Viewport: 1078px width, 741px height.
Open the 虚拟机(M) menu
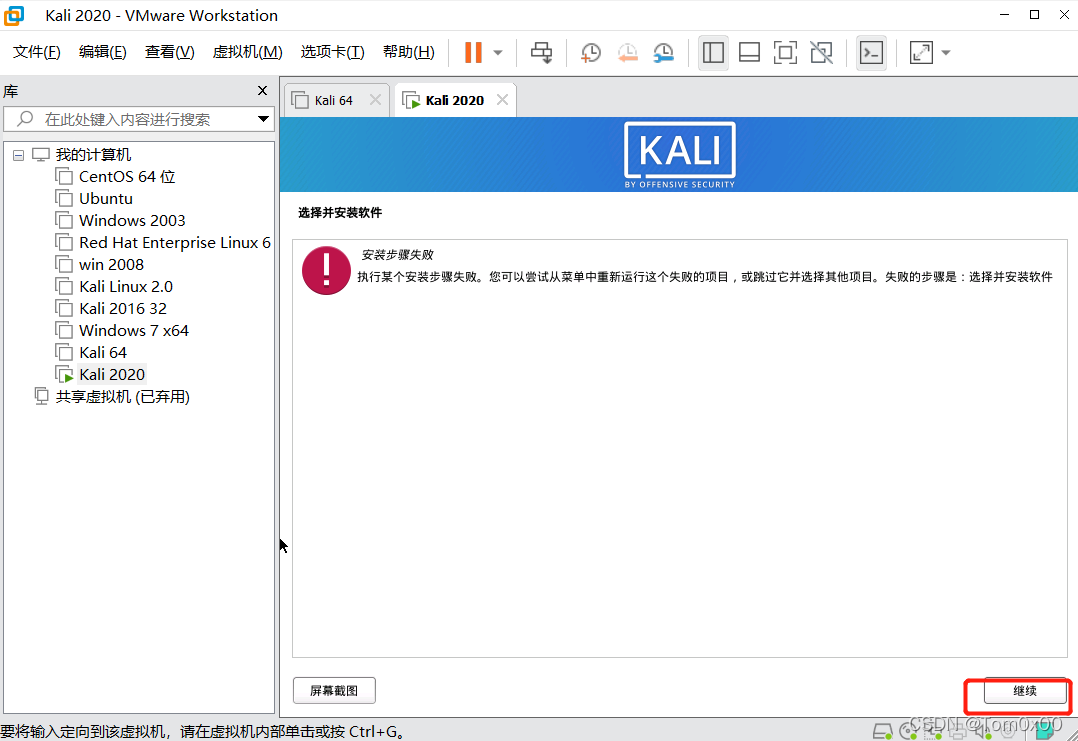pyautogui.click(x=248, y=52)
